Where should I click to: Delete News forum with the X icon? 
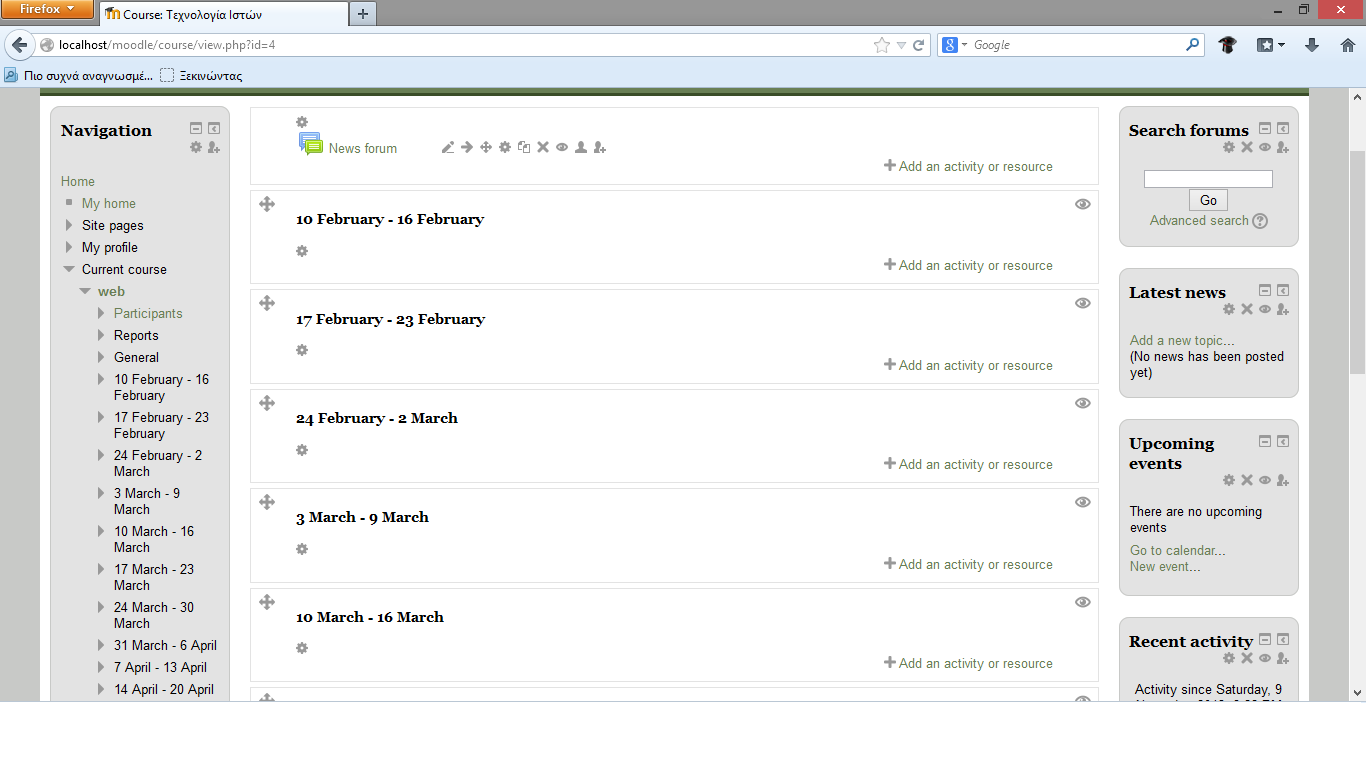click(543, 148)
